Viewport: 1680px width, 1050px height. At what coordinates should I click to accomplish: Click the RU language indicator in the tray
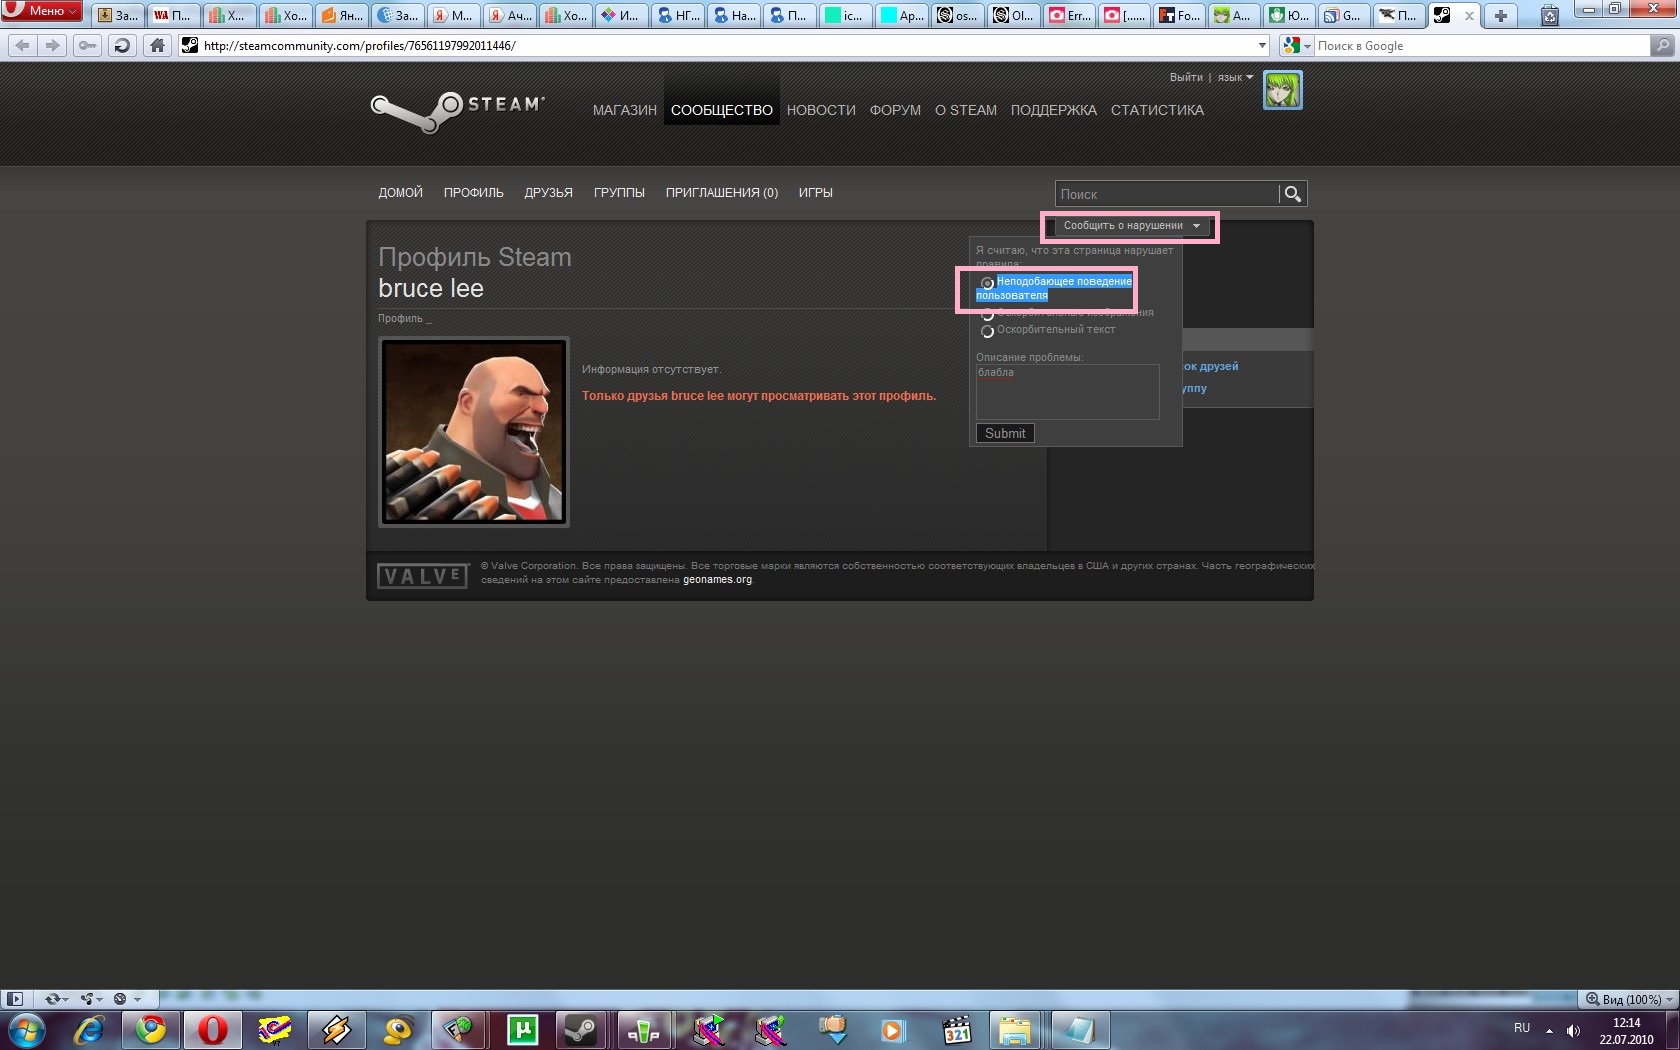1521,1028
